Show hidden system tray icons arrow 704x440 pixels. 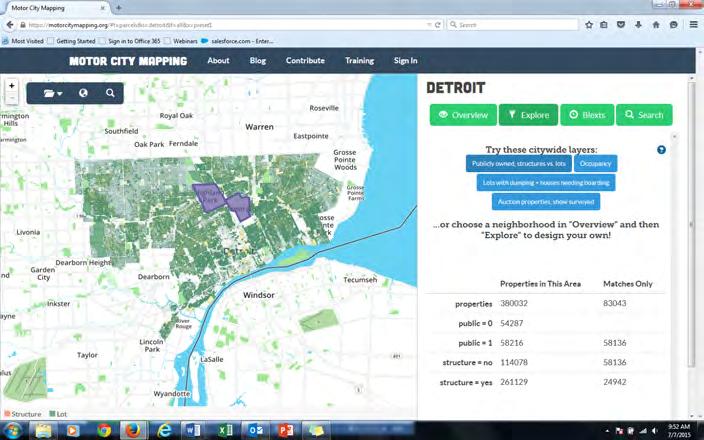(607, 431)
